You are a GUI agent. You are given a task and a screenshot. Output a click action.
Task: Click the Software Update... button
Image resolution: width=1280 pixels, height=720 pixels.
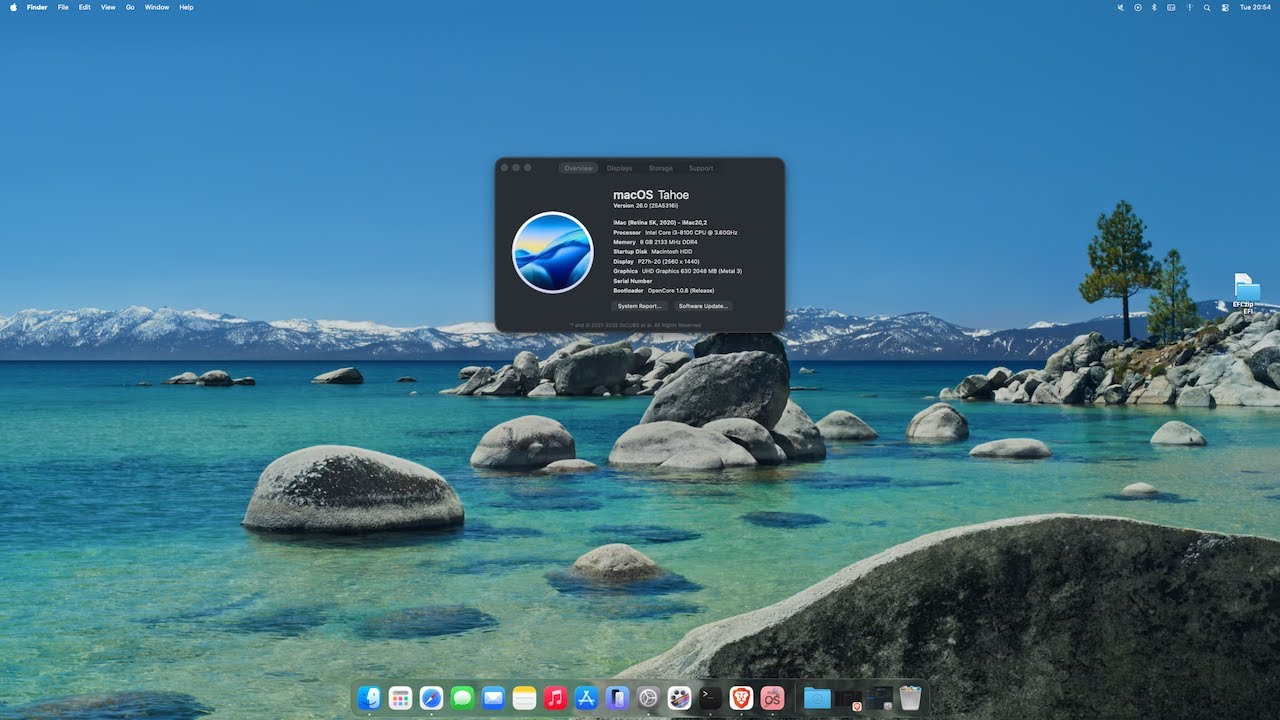[703, 306]
